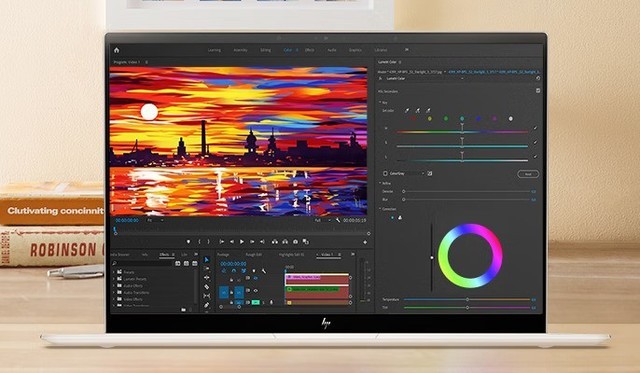Open Program monitor wrench settings
Screen dimensions: 640x373
pyautogui.click(x=338, y=220)
